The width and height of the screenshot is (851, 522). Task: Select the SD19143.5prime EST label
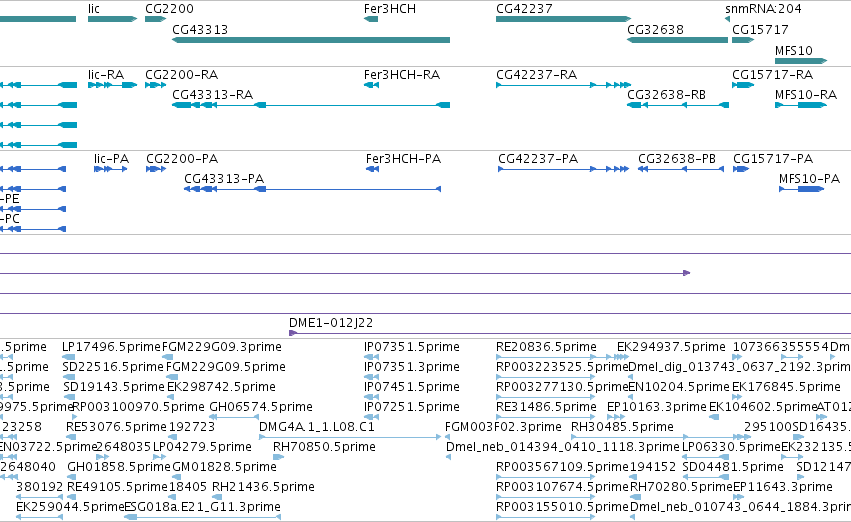click(x=113, y=387)
